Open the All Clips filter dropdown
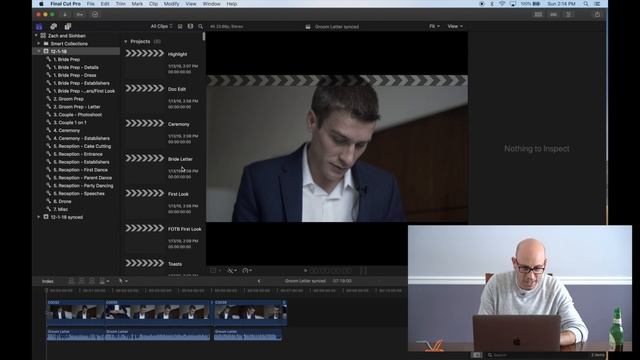 point(161,27)
